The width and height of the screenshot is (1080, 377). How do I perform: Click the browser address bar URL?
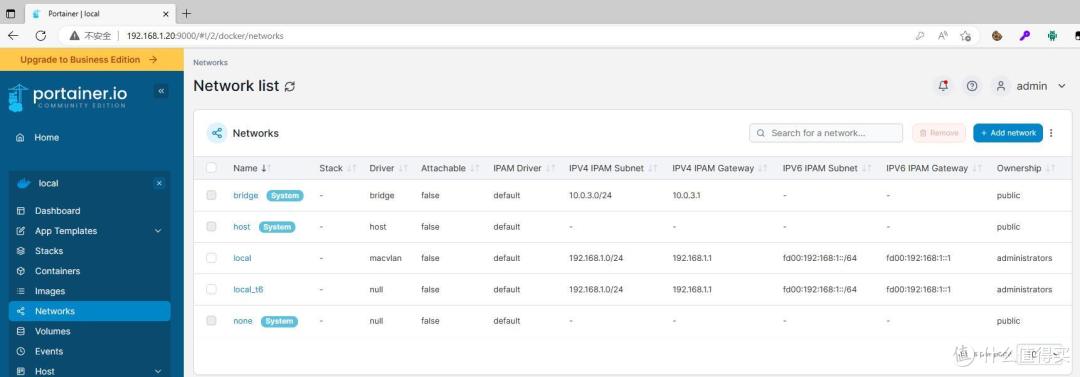(x=205, y=36)
